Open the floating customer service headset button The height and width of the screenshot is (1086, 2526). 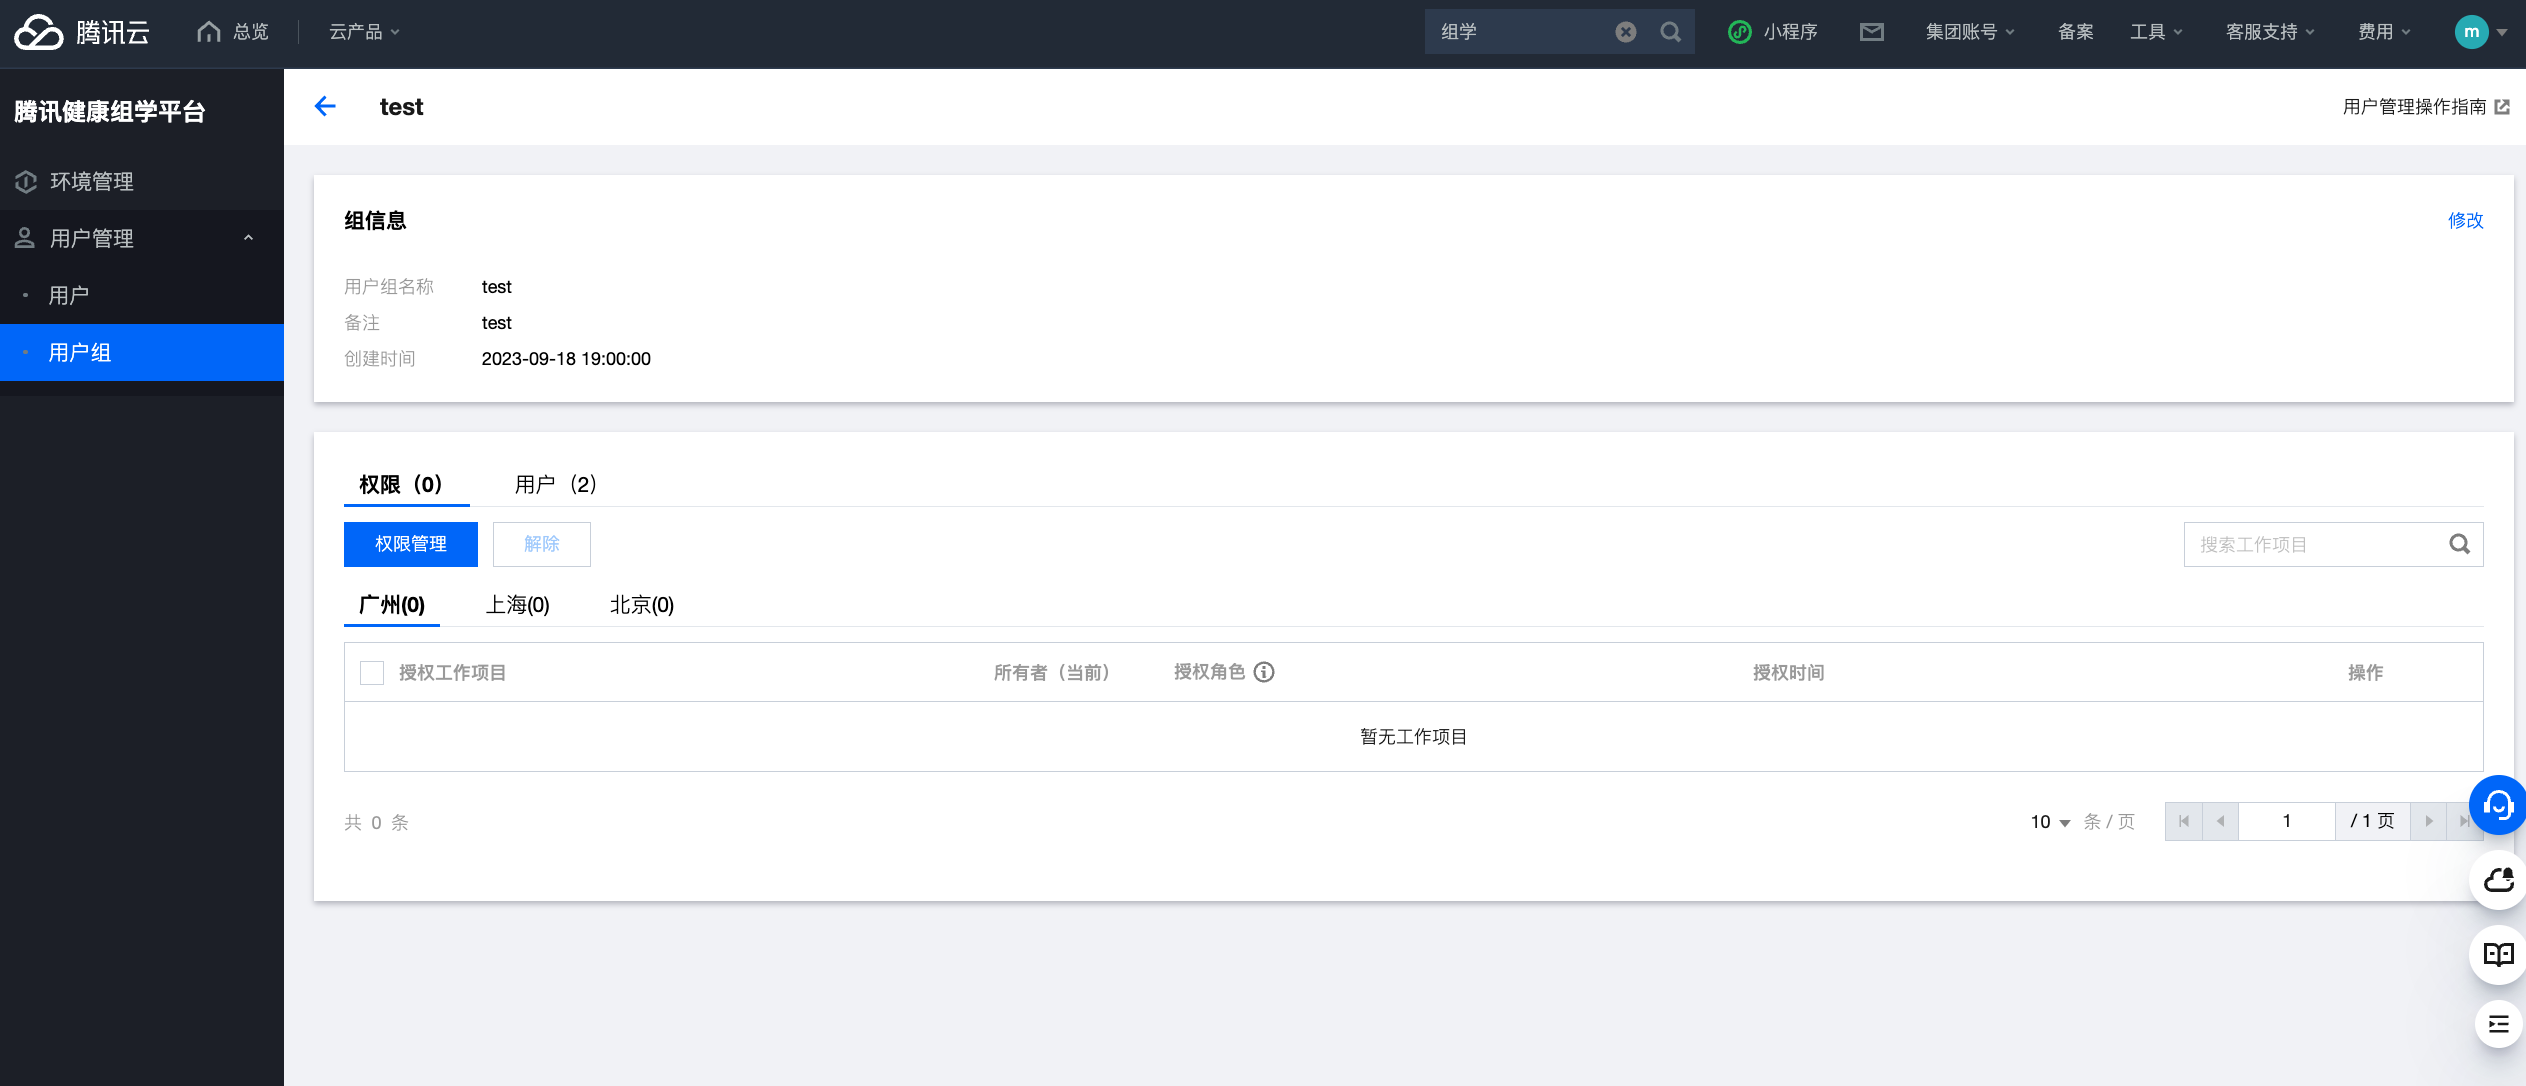pos(2497,805)
